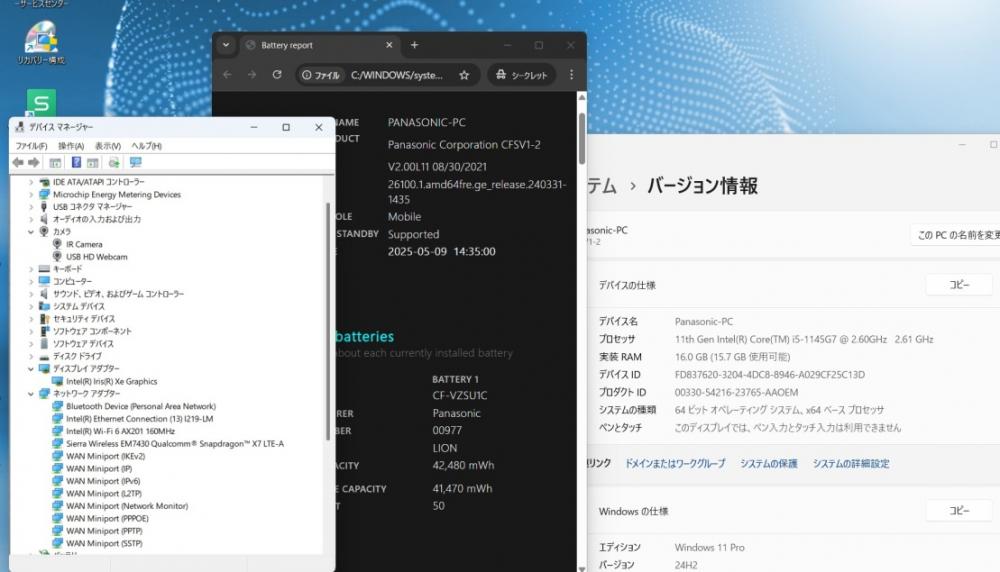Select WAN Miniport (IKEv2) entry
Viewport: 1000px width, 572px height.
[x=105, y=456]
